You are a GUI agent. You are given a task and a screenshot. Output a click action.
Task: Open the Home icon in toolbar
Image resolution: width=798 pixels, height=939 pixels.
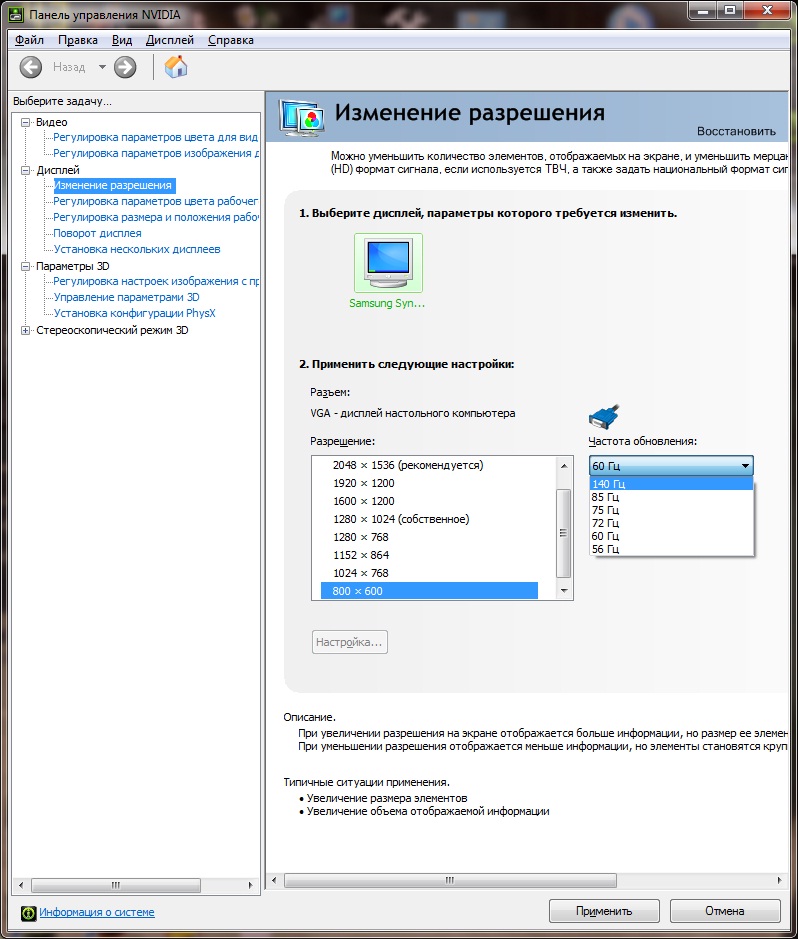tap(176, 66)
